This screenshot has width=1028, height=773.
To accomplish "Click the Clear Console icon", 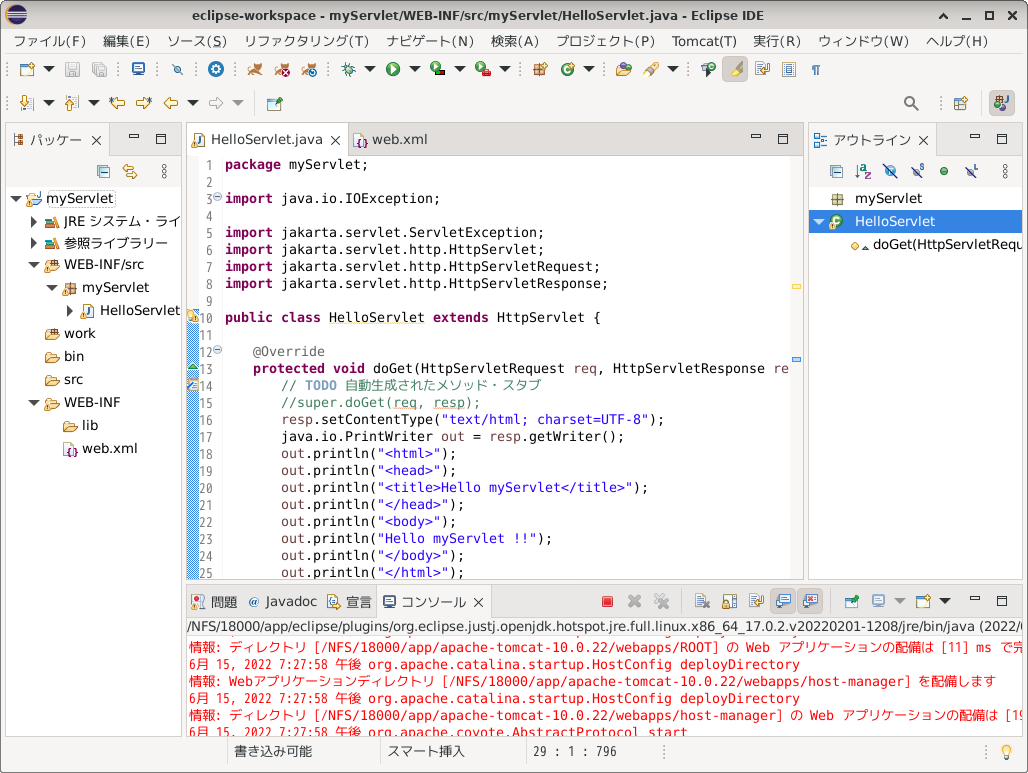I will 702,601.
